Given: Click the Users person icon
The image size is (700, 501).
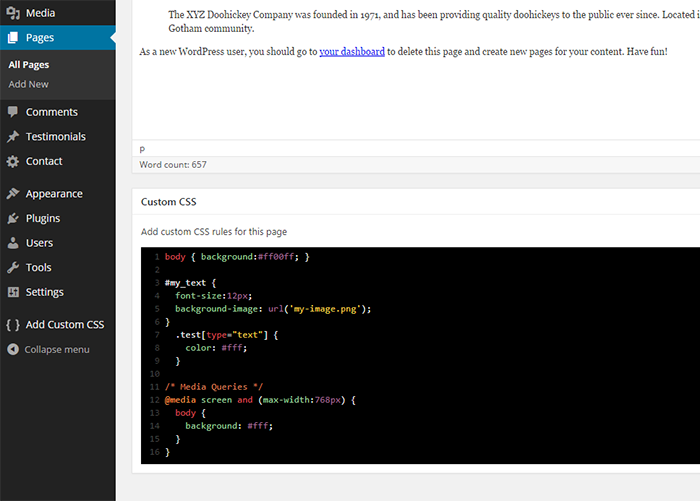Looking at the screenshot, I should pos(13,243).
